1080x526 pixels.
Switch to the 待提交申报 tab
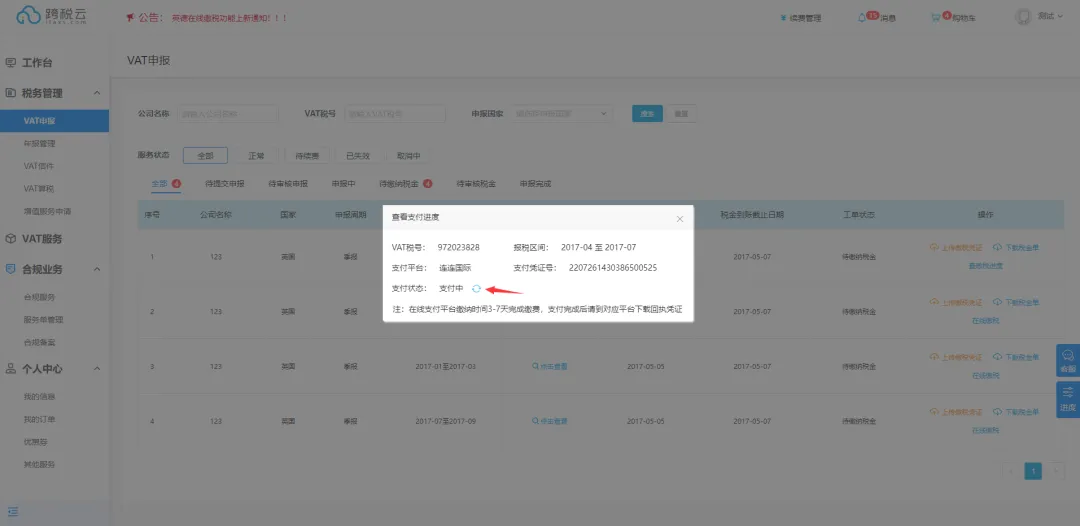click(x=225, y=184)
